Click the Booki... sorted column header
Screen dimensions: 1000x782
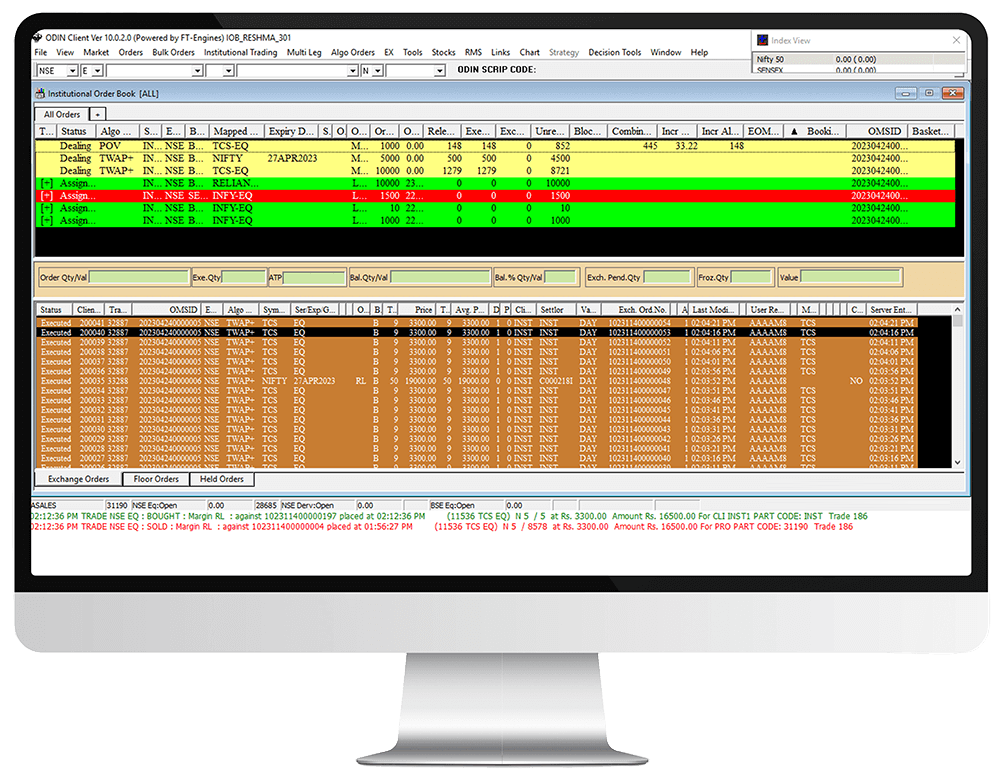point(814,131)
